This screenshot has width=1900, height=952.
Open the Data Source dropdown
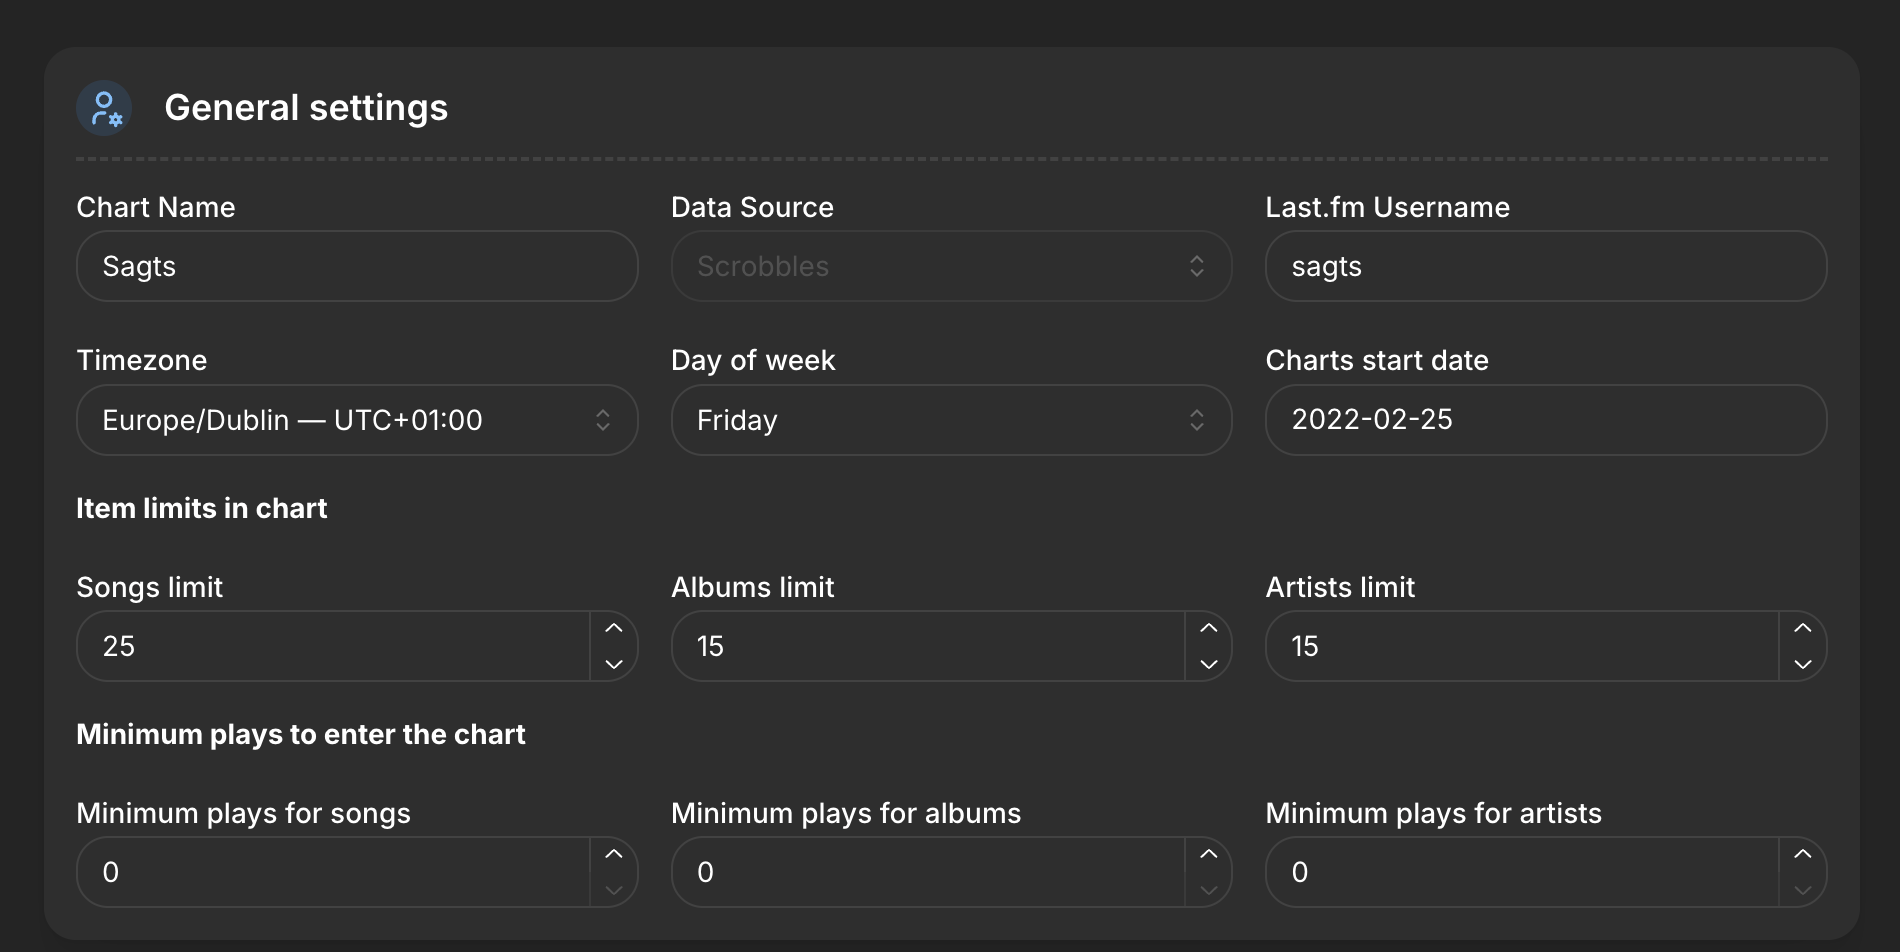click(951, 266)
